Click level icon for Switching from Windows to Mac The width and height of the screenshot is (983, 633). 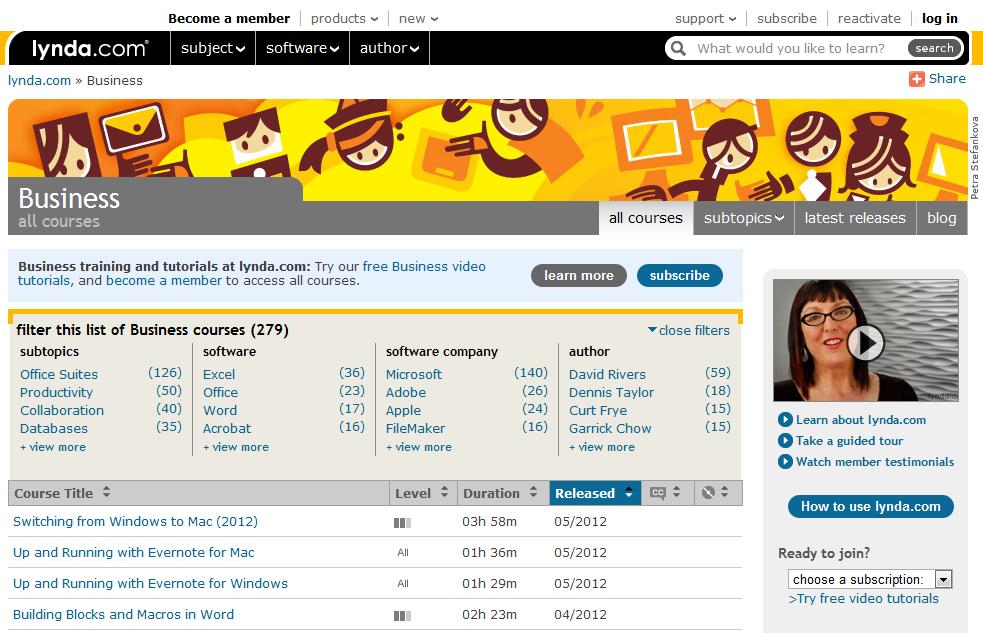pyautogui.click(x=402, y=522)
